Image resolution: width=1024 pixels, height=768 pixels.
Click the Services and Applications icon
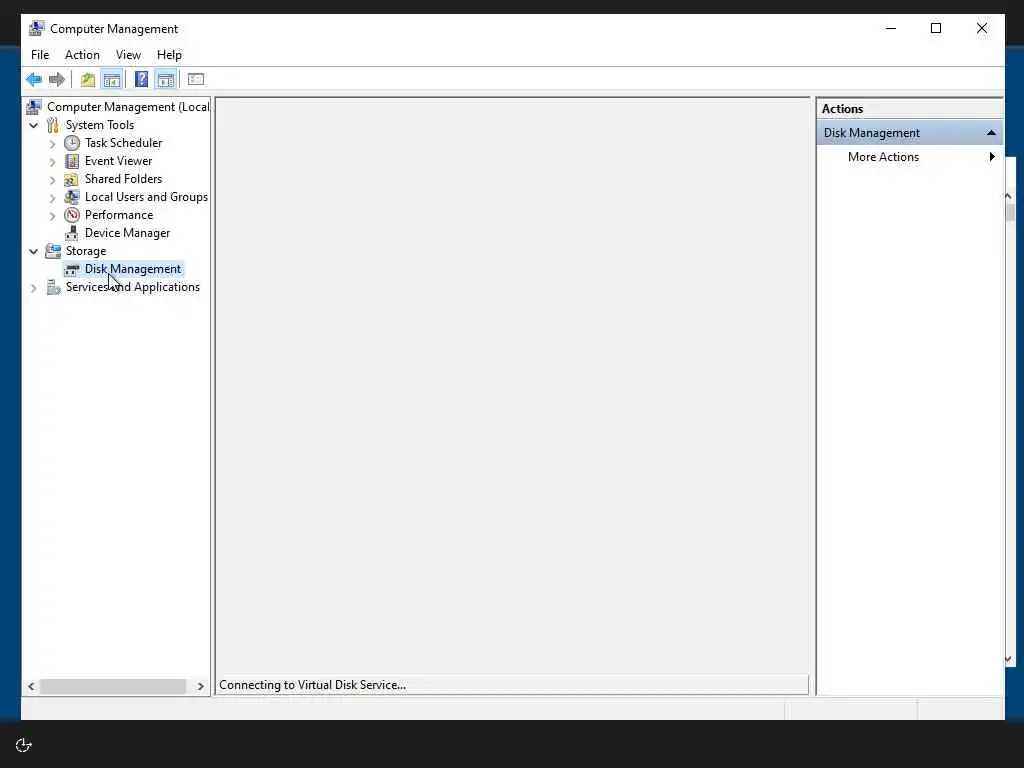[x=53, y=287]
